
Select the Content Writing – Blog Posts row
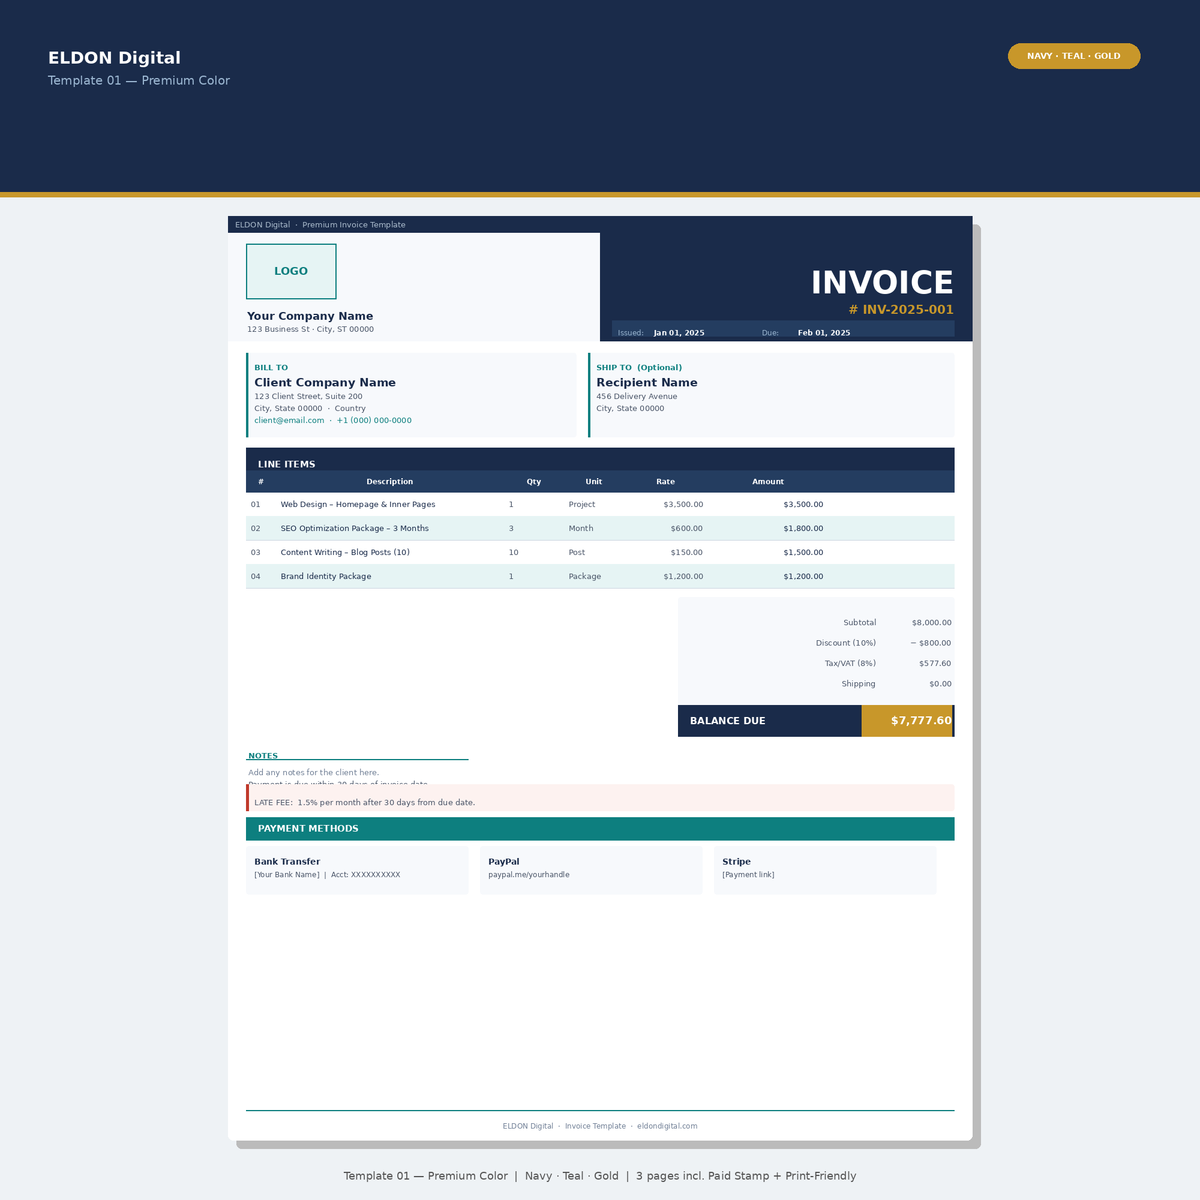tap(600, 553)
